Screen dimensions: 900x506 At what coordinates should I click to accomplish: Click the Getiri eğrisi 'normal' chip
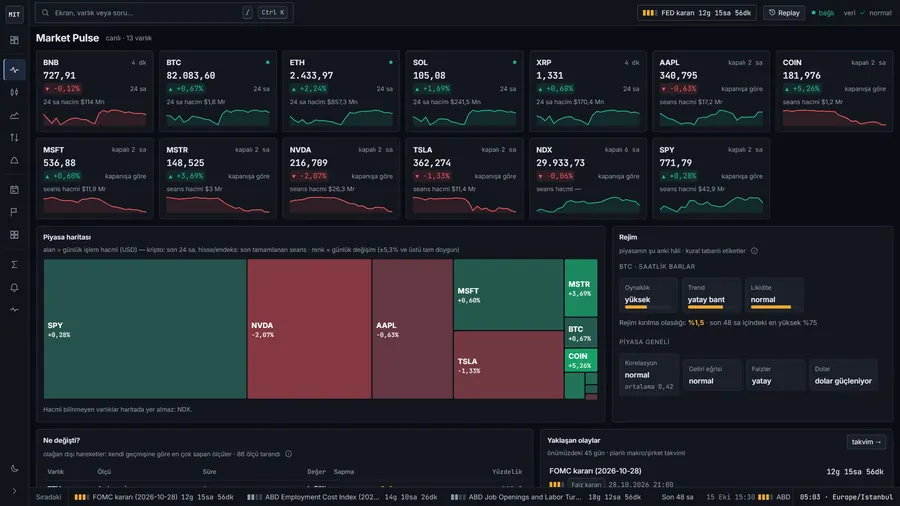pos(712,375)
